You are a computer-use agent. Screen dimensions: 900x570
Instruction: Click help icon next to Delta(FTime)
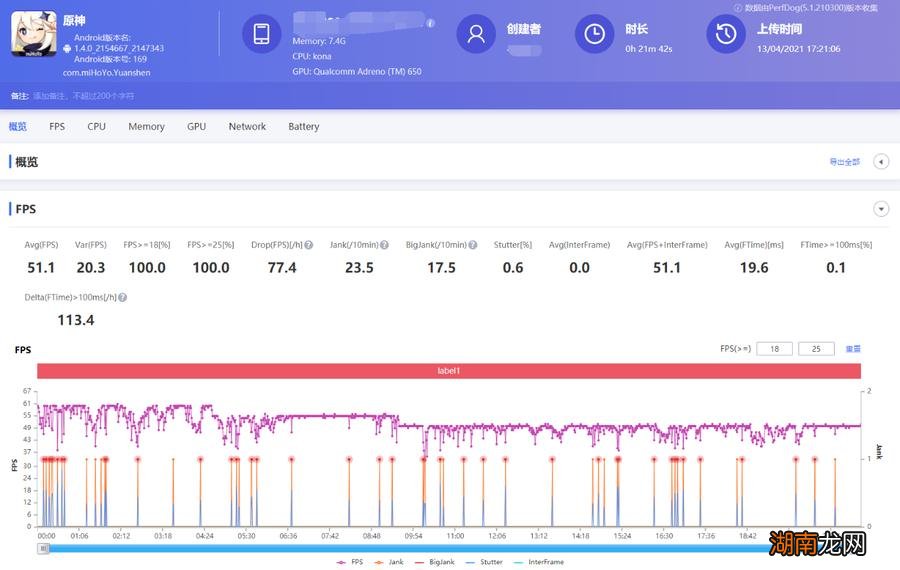pyautogui.click(x=122, y=297)
